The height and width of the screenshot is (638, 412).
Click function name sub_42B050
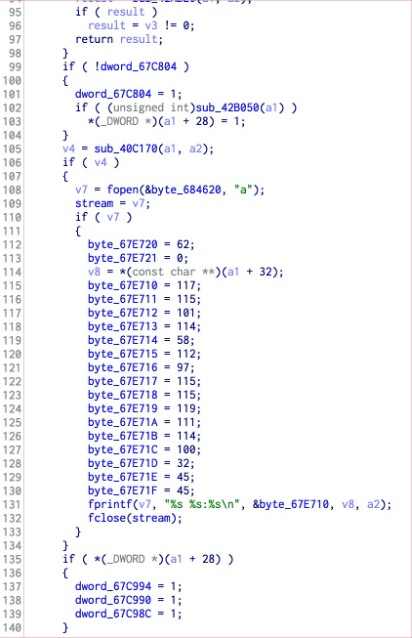[227, 107]
